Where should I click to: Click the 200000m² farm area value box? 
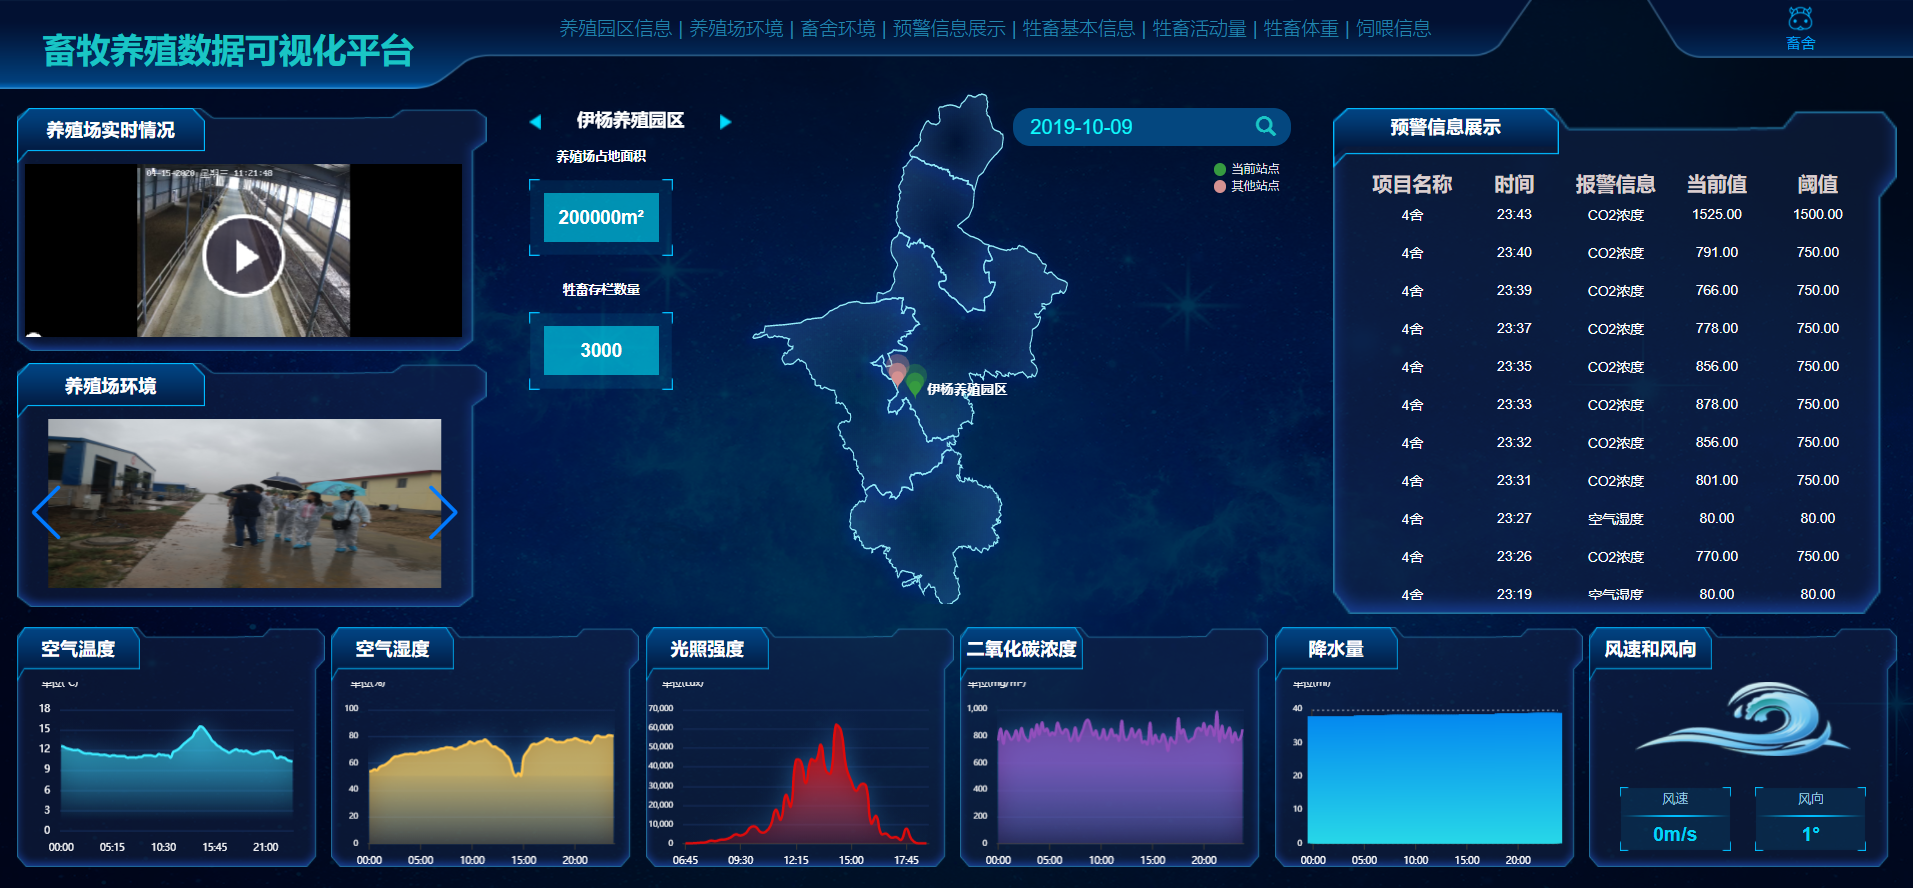601,217
